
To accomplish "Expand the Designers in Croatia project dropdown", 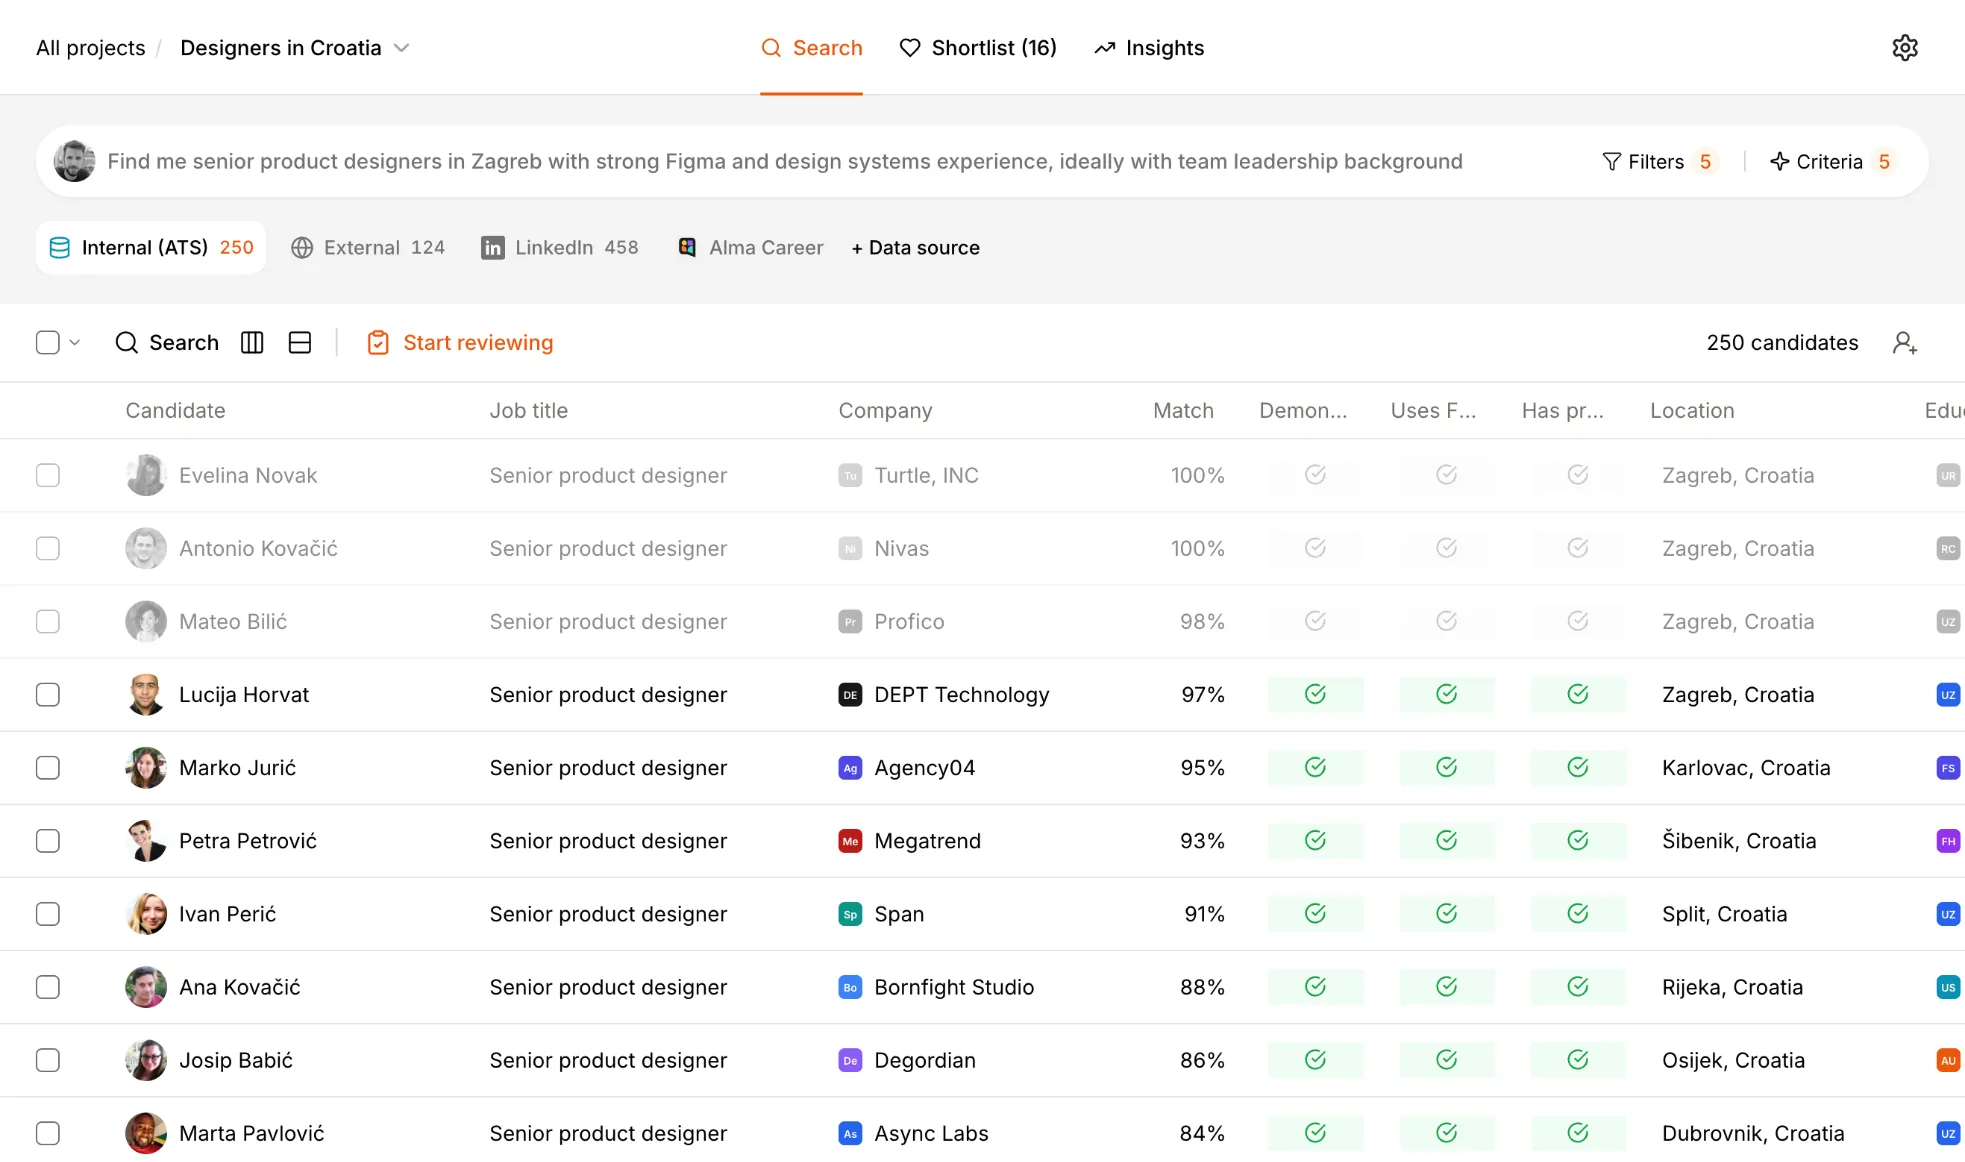I will (401, 48).
